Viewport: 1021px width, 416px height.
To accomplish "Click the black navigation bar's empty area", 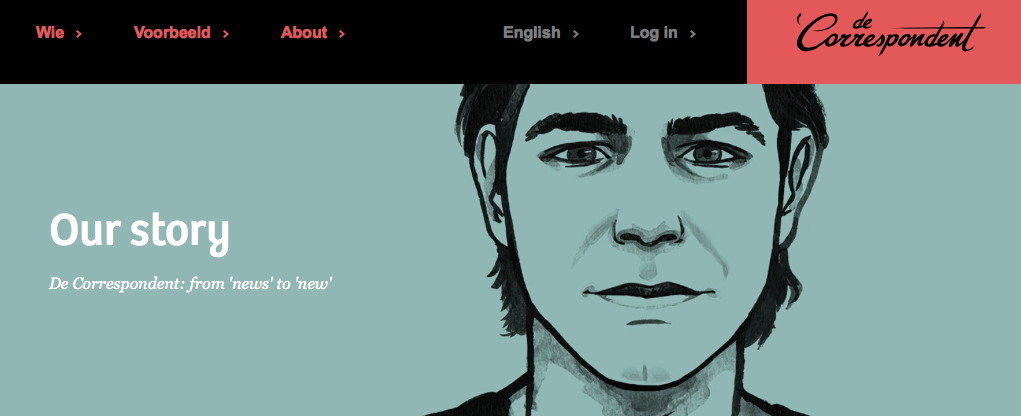I will click(423, 42).
